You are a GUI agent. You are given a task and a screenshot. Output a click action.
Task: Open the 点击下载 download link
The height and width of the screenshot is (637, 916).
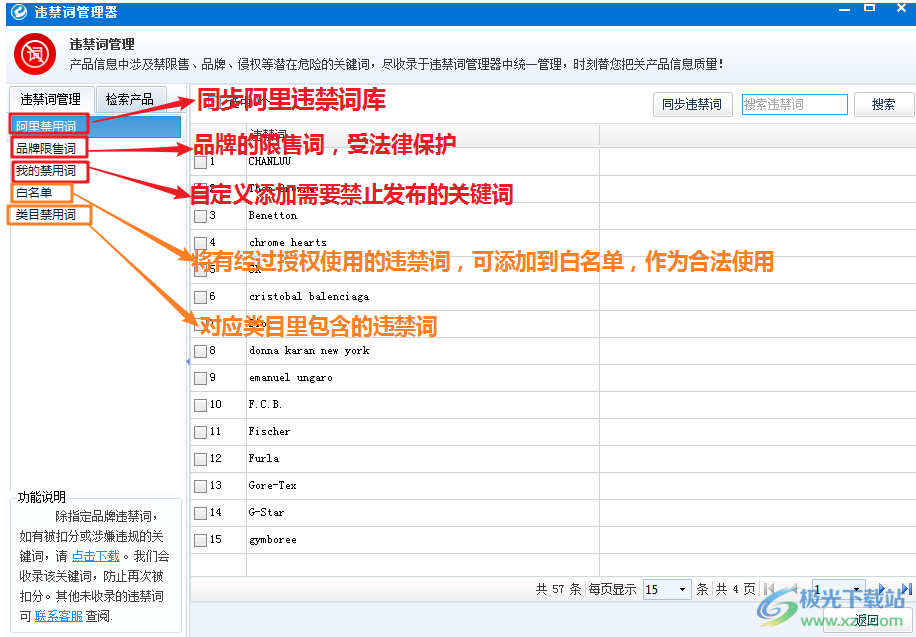[96, 556]
